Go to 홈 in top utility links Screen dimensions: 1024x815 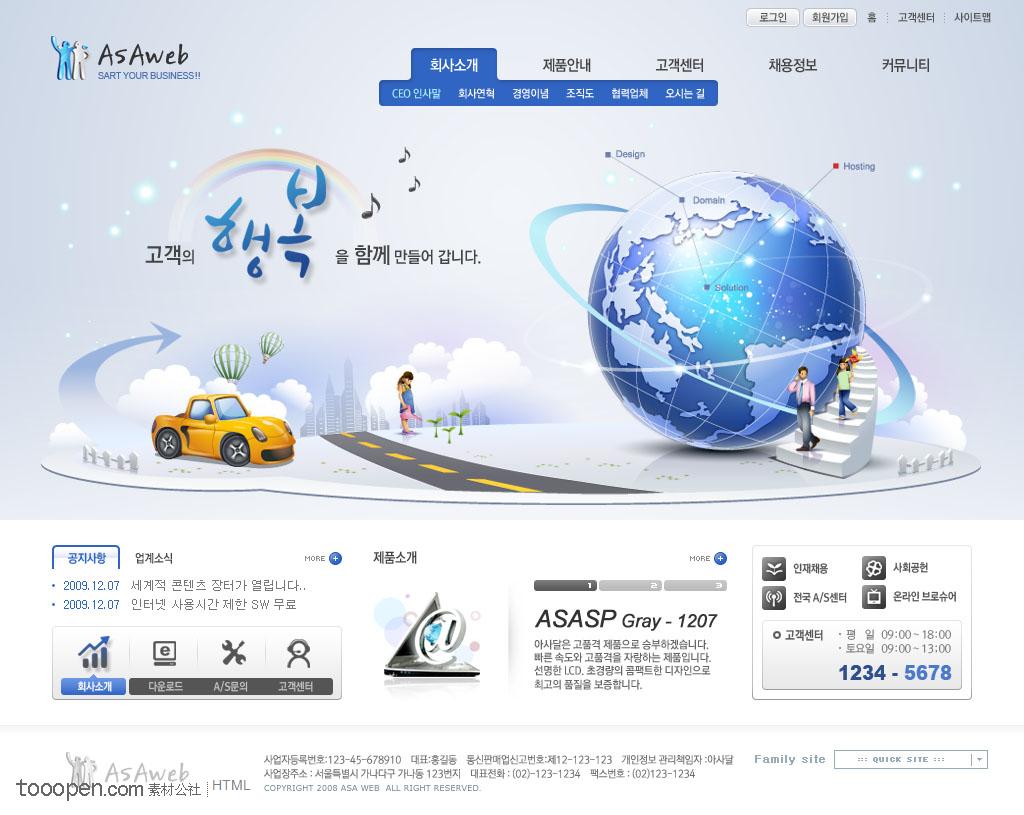click(x=872, y=18)
